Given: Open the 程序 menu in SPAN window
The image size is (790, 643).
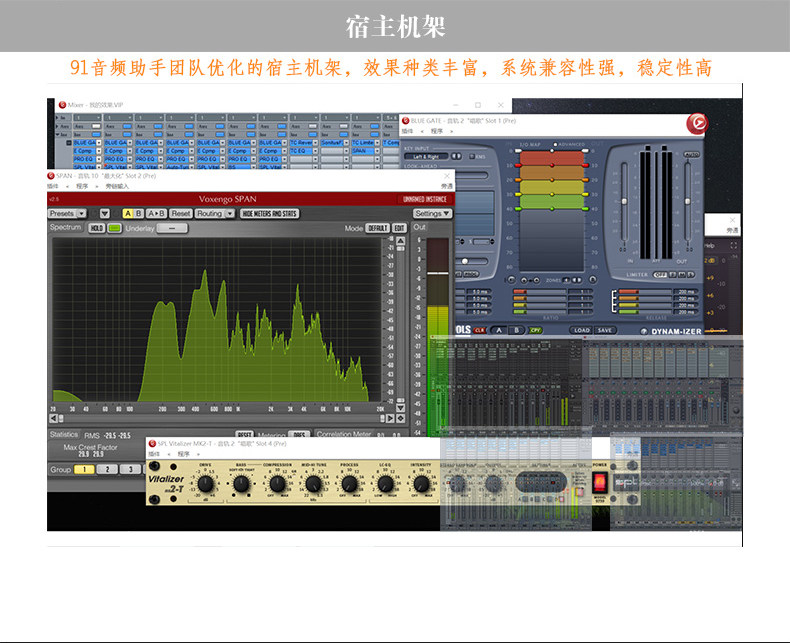Looking at the screenshot, I should pos(82,186).
